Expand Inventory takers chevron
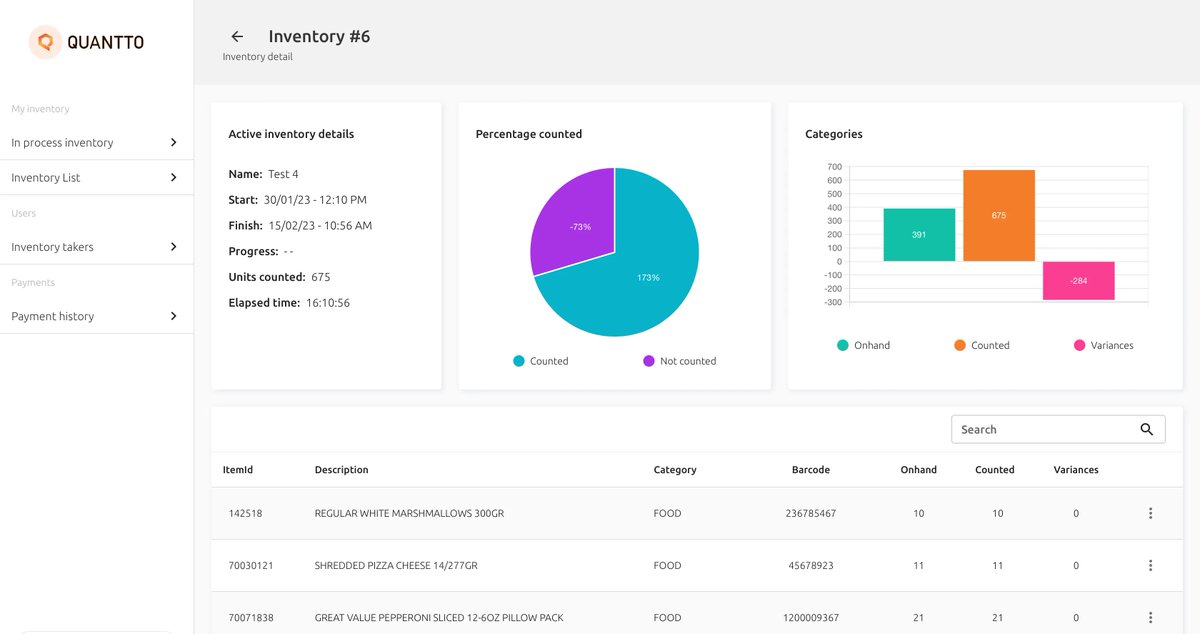The image size is (1200, 634). (173, 246)
